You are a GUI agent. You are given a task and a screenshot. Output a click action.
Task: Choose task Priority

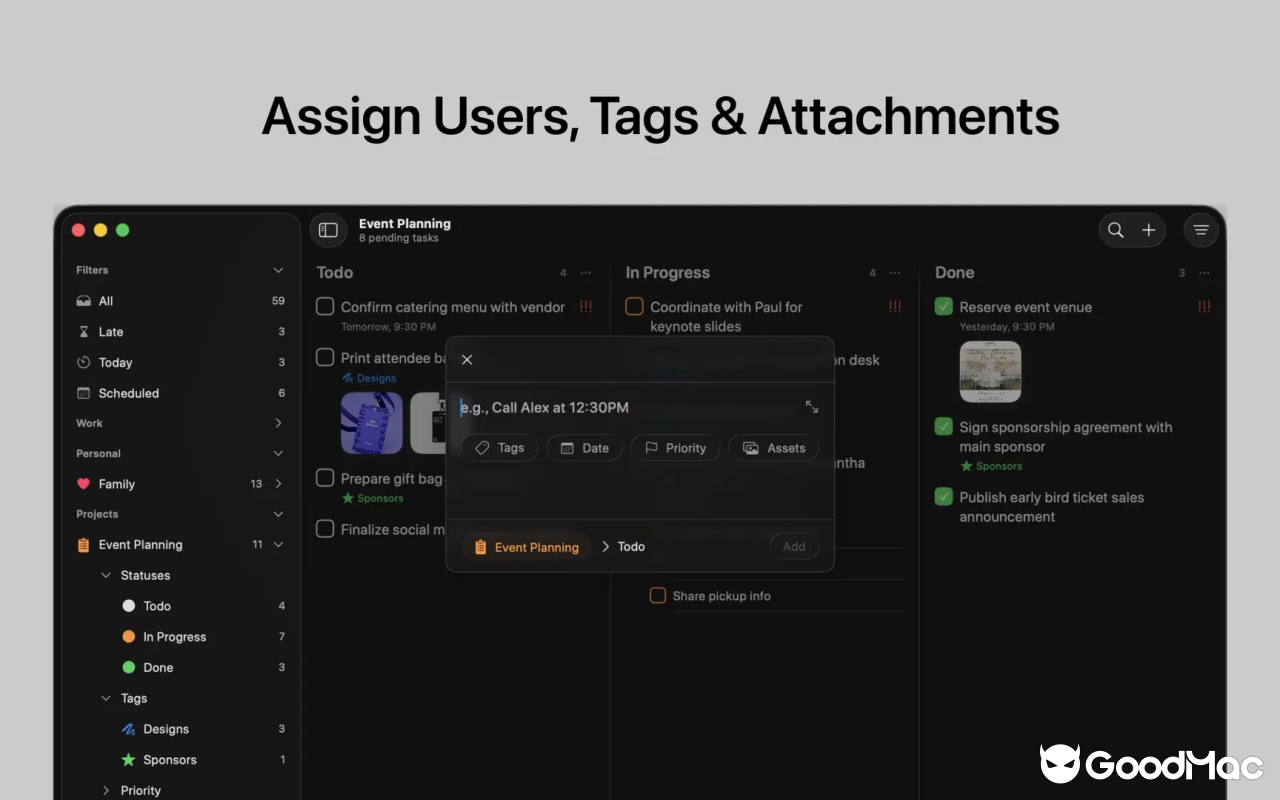click(675, 448)
